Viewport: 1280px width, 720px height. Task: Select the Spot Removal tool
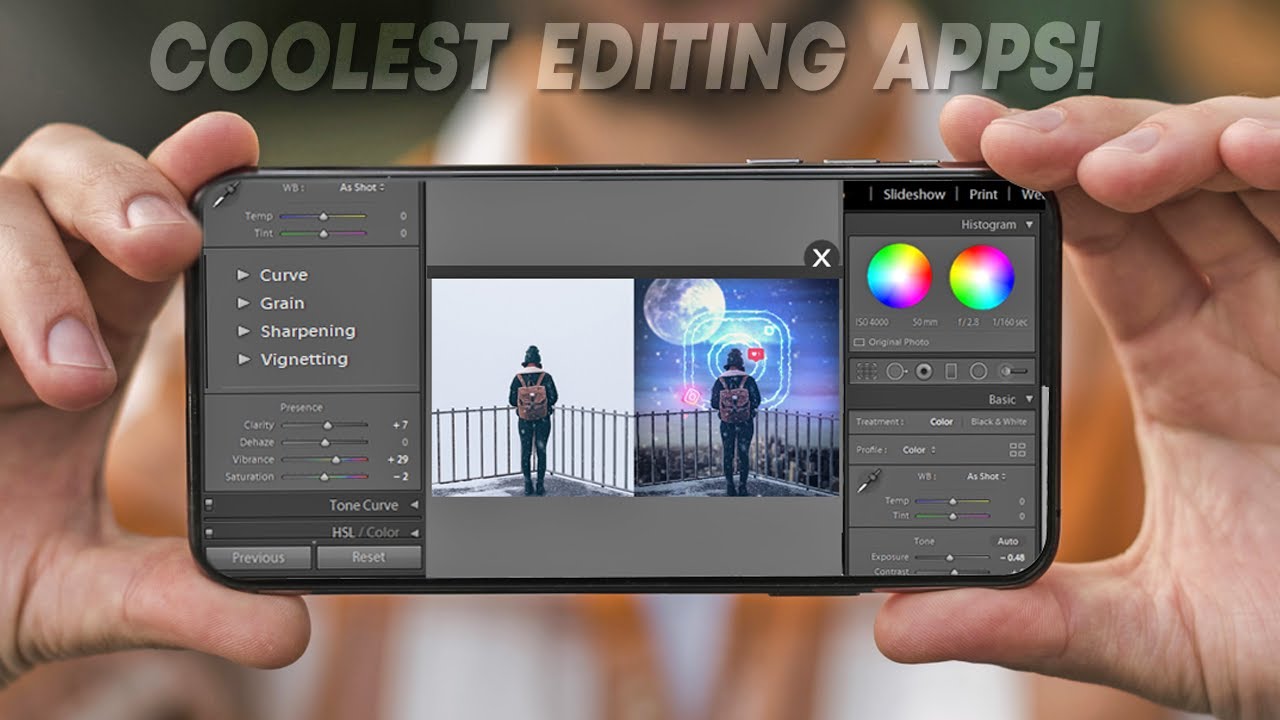tap(894, 371)
